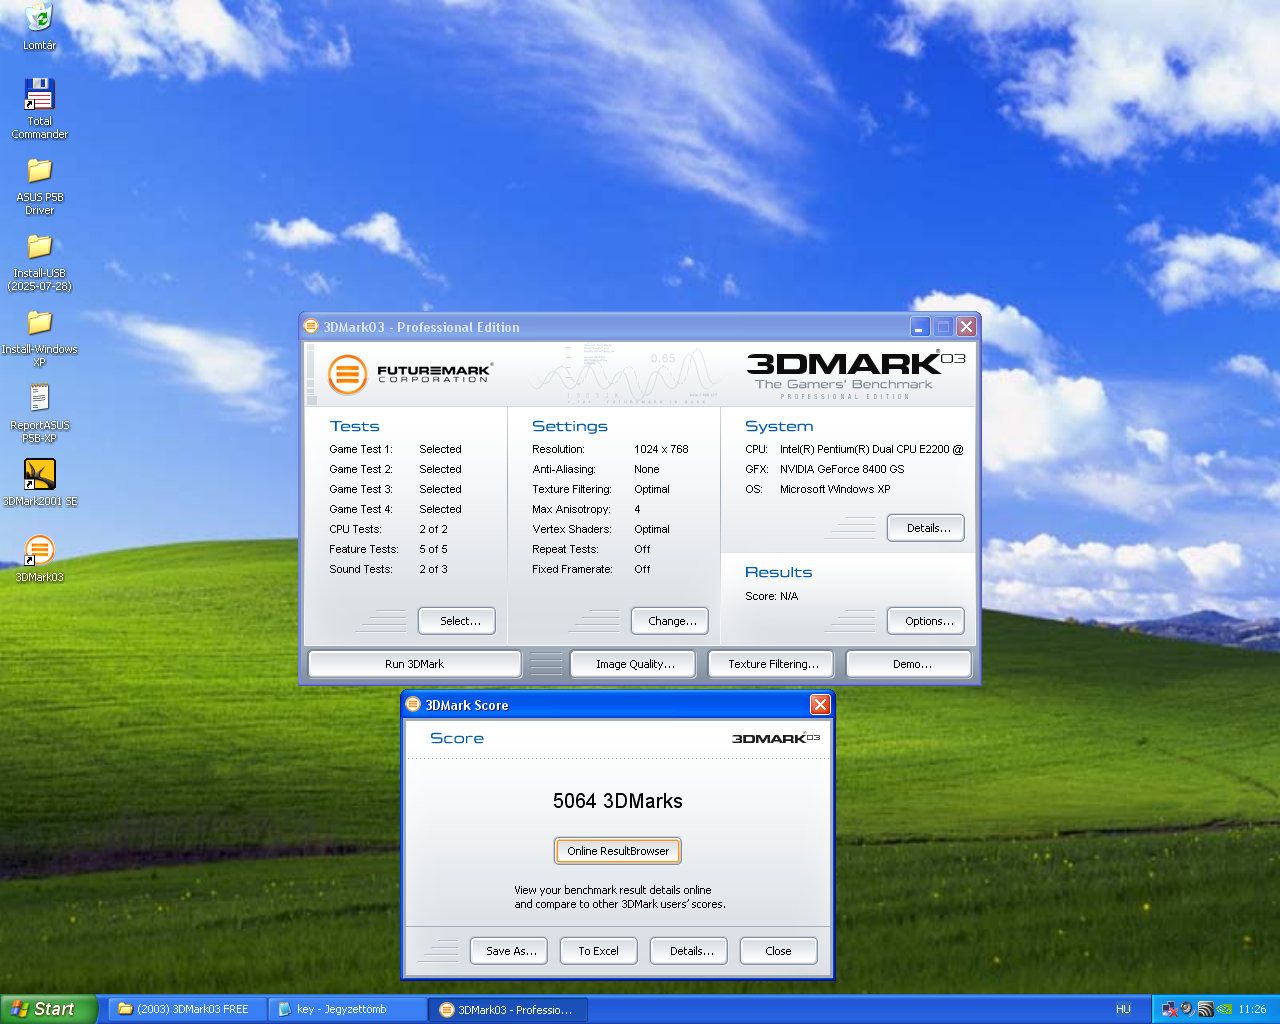
Task: Click the HU language indicator
Action: 1123,1009
